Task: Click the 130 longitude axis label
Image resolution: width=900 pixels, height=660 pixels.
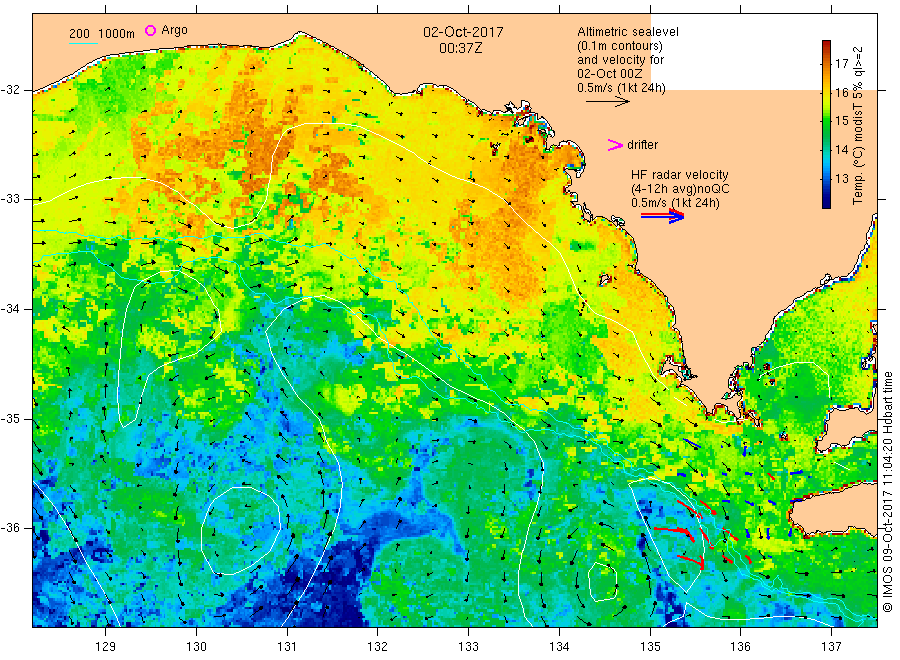Action: coord(196,647)
